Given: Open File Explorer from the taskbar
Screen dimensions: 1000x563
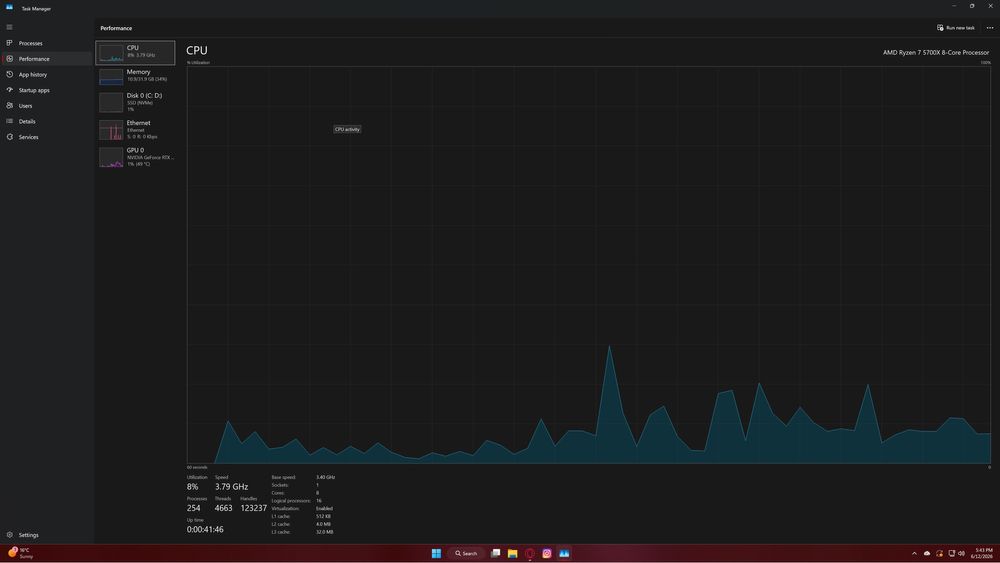Looking at the screenshot, I should click(x=512, y=553).
